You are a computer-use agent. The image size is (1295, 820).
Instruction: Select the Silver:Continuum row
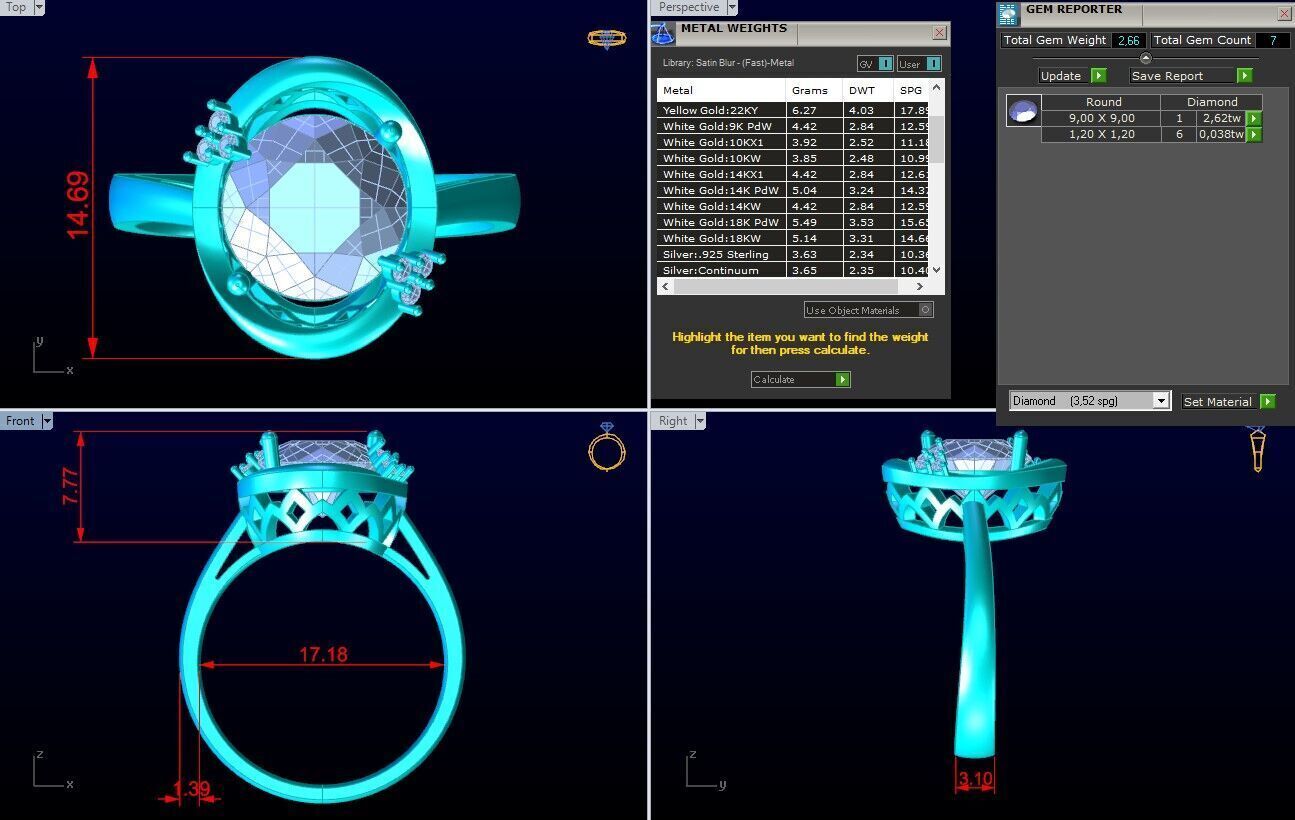(x=792, y=270)
